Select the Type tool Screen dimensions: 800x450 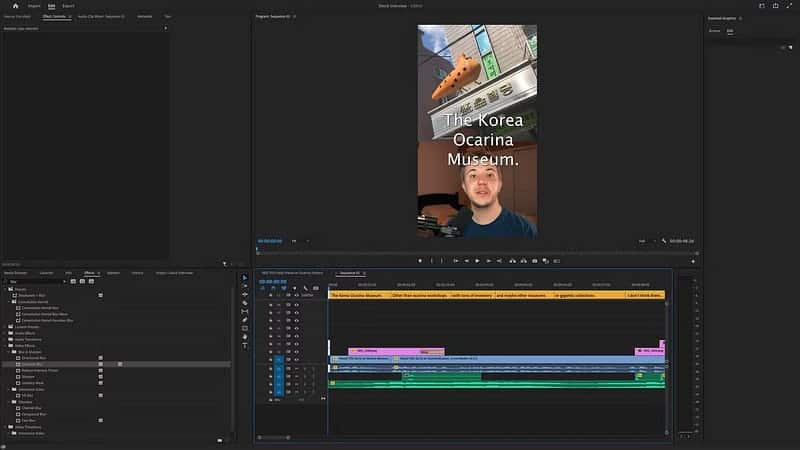coord(245,345)
